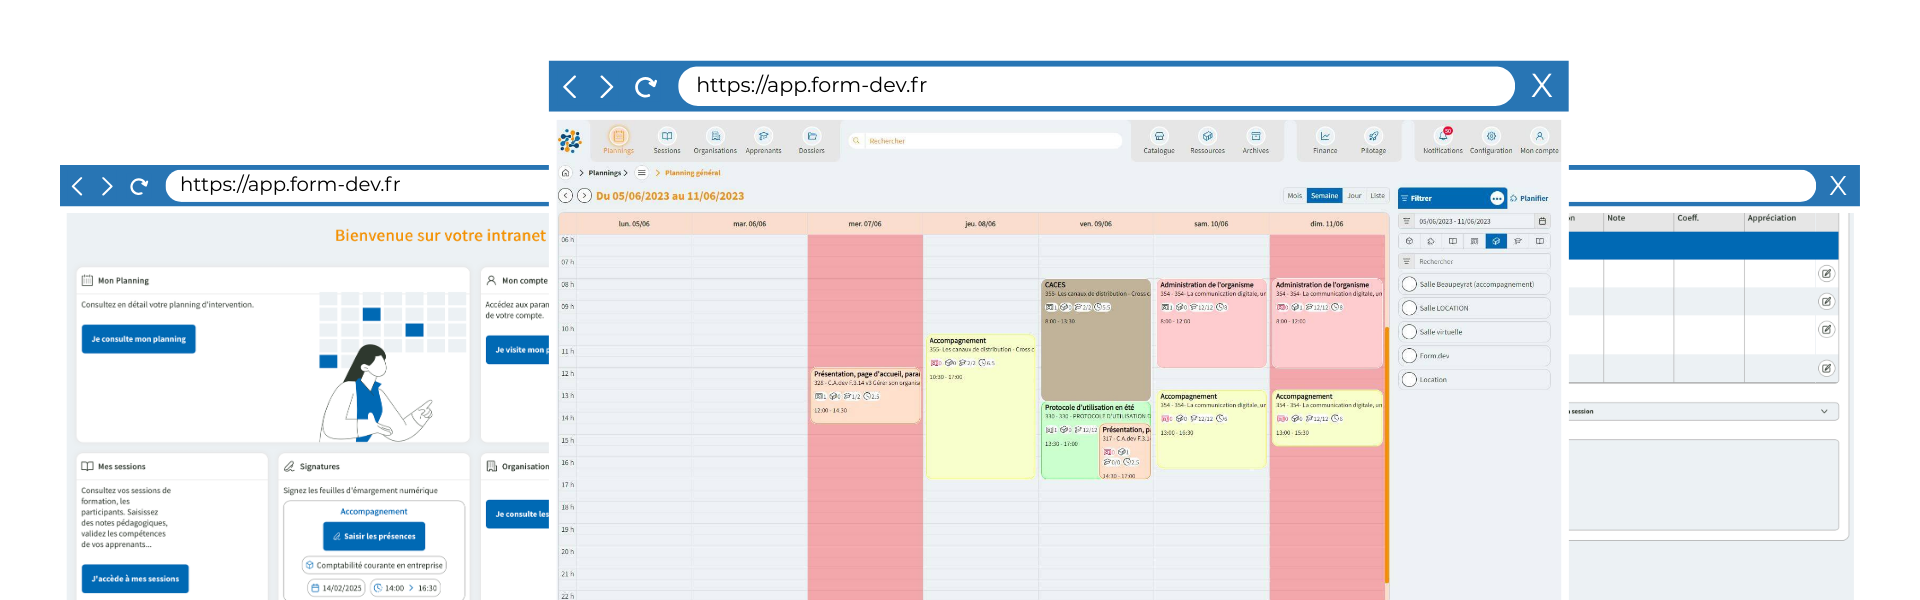The height and width of the screenshot is (600, 1920).
Task: Open the Filtrer three-dots options menu
Action: [1496, 198]
